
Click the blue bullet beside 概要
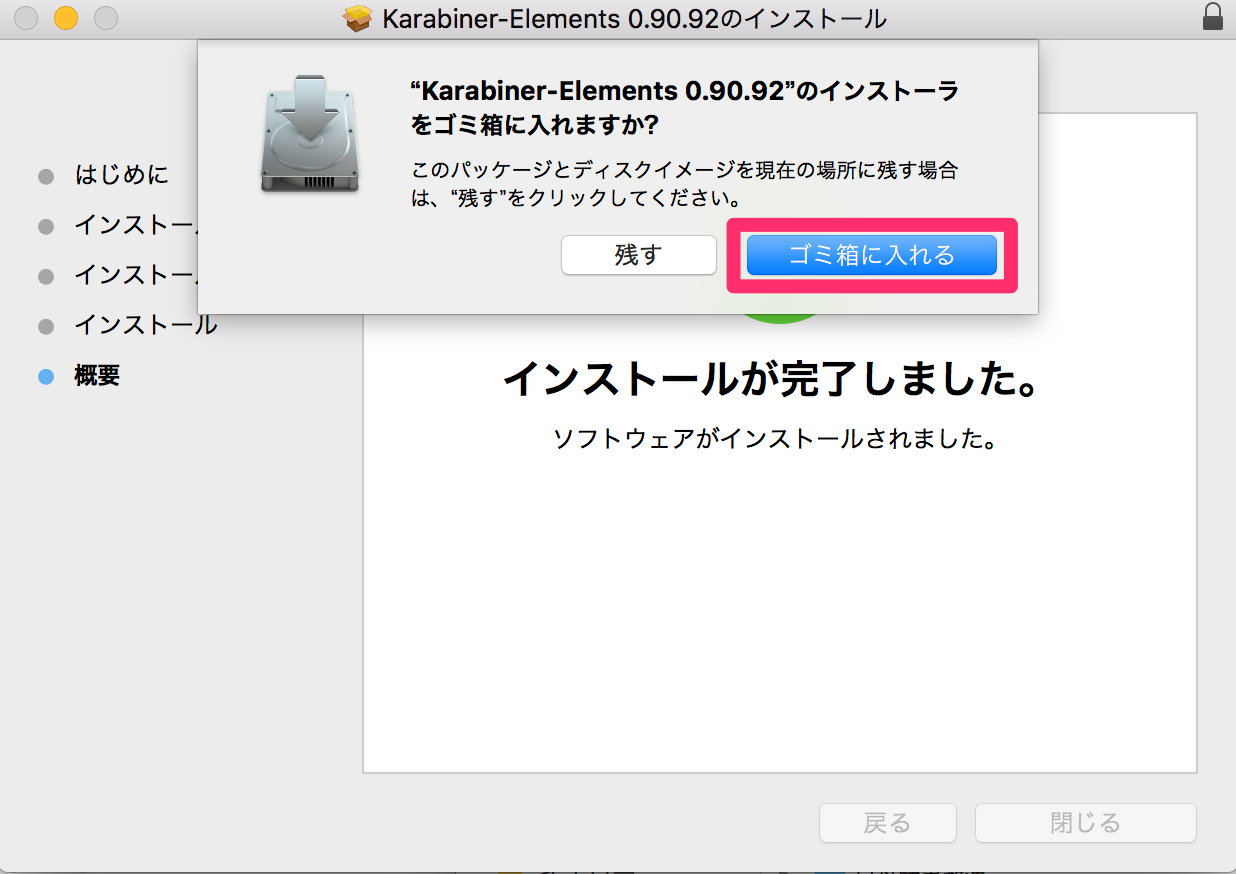45,377
